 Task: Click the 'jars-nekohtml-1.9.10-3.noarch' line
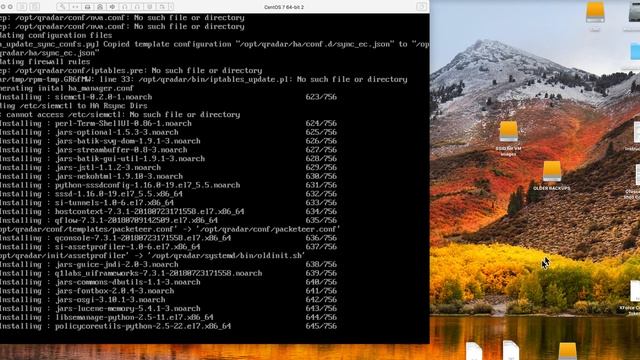(x=168, y=176)
